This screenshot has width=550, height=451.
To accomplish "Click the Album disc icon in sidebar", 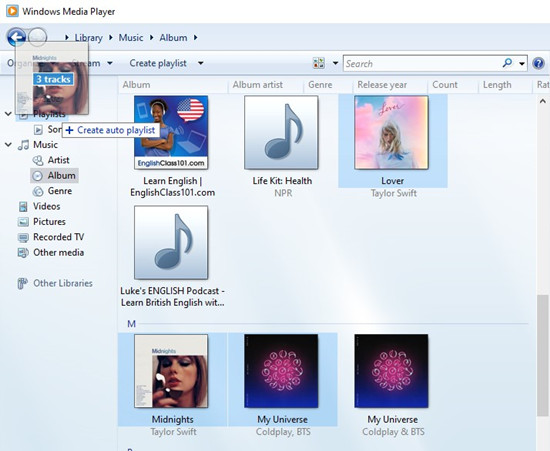I will 38,176.
